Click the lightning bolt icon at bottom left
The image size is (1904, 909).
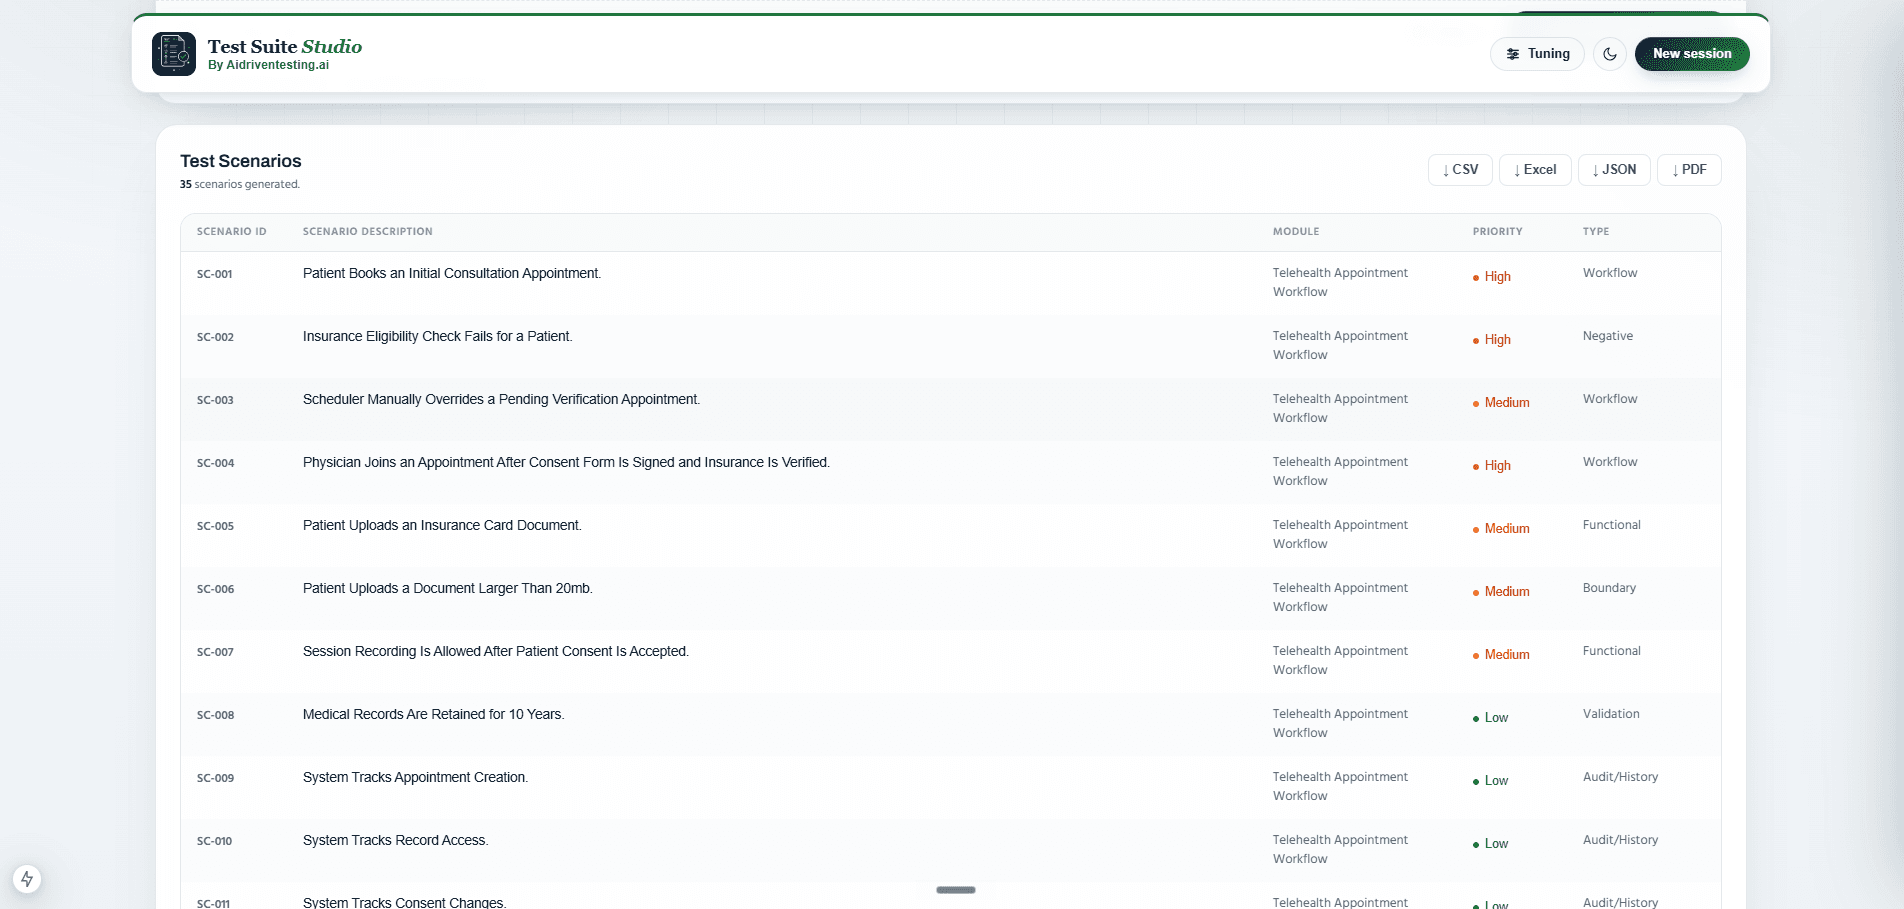pos(27,879)
